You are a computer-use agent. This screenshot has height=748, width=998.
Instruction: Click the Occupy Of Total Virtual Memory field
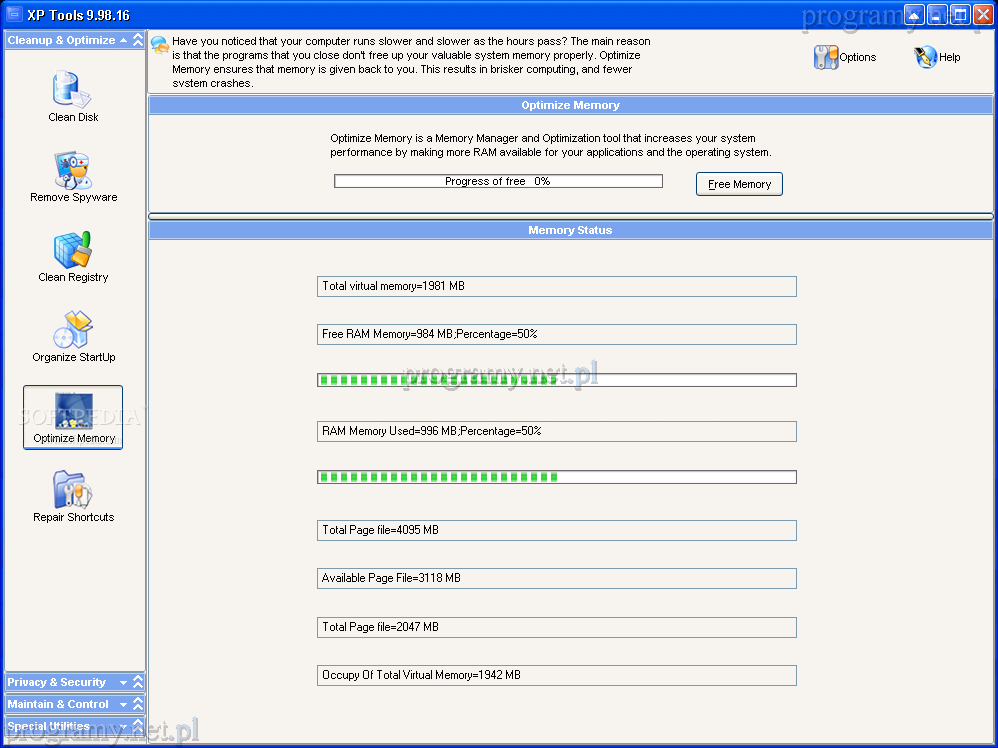556,675
